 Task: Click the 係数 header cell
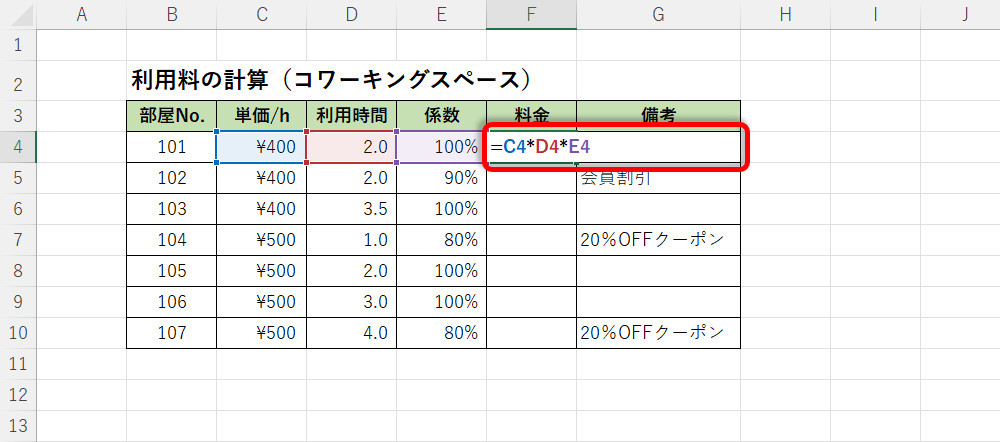tap(441, 115)
